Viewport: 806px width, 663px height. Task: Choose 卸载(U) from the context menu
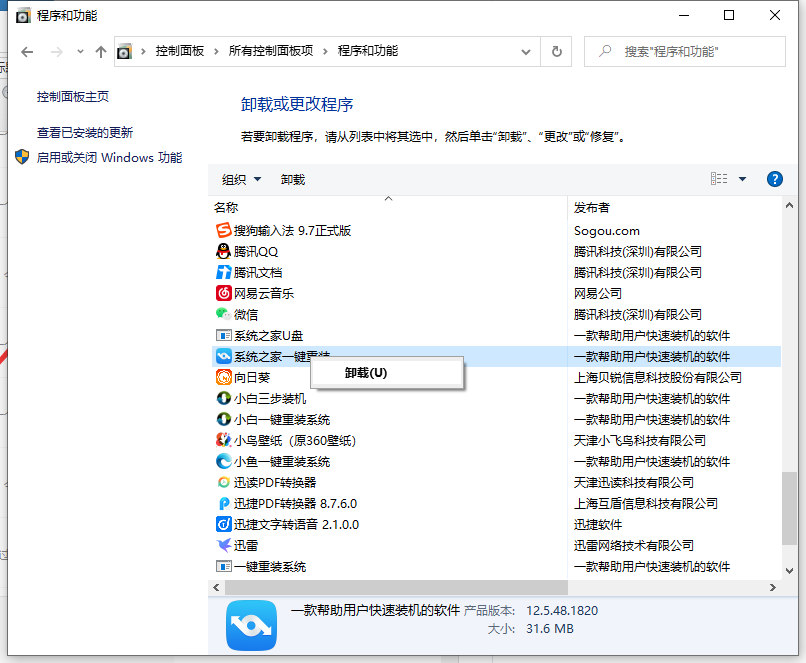tap(366, 373)
